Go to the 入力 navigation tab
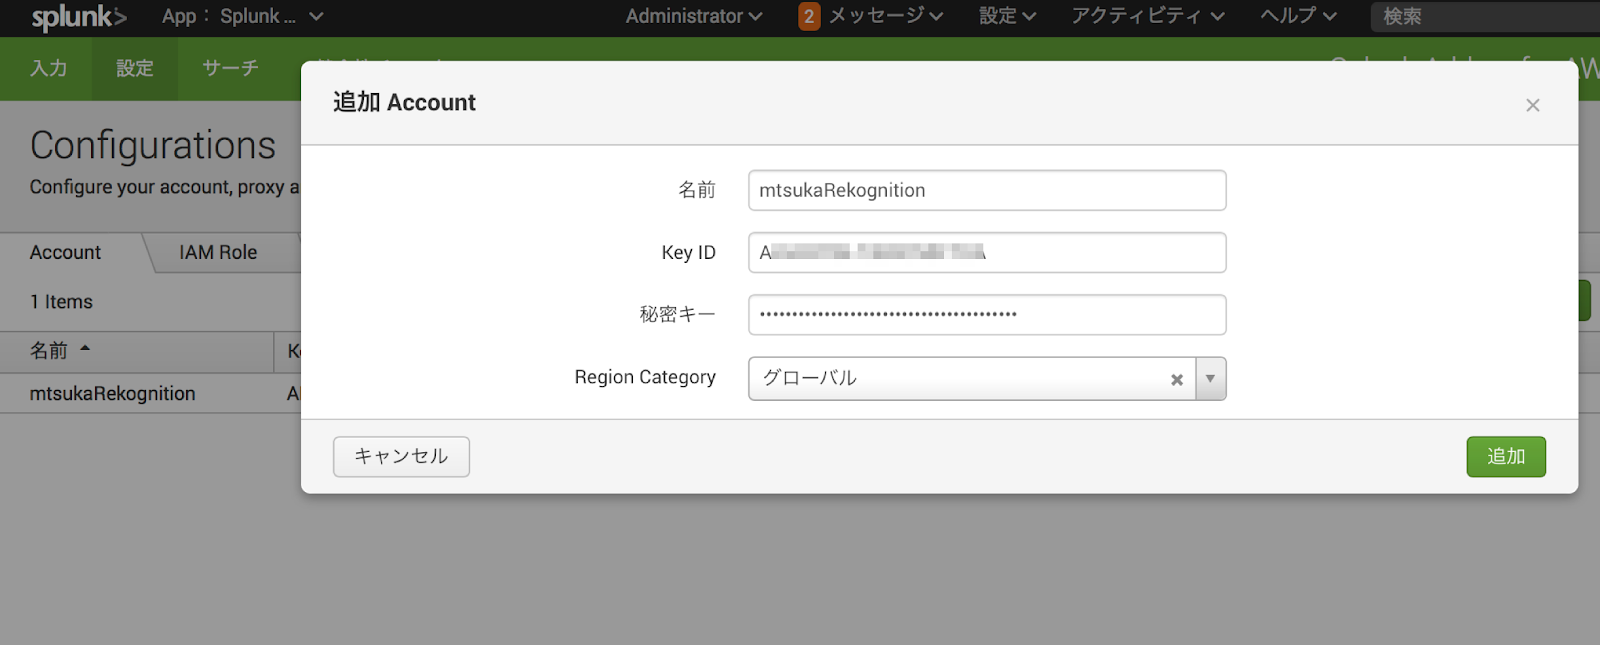This screenshot has width=1600, height=645. click(x=48, y=68)
